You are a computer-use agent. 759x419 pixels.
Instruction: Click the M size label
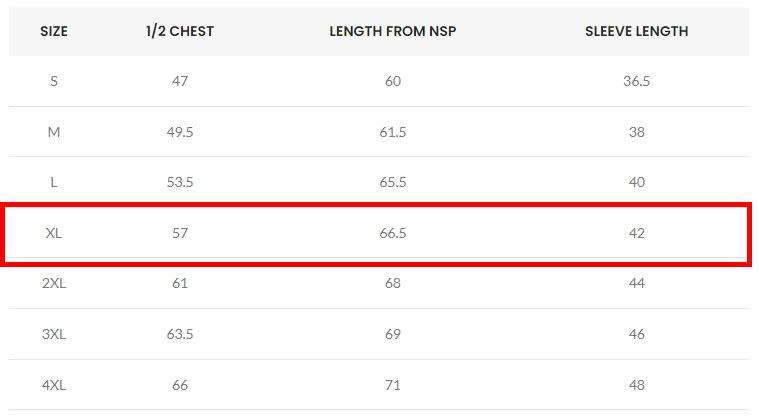(54, 132)
